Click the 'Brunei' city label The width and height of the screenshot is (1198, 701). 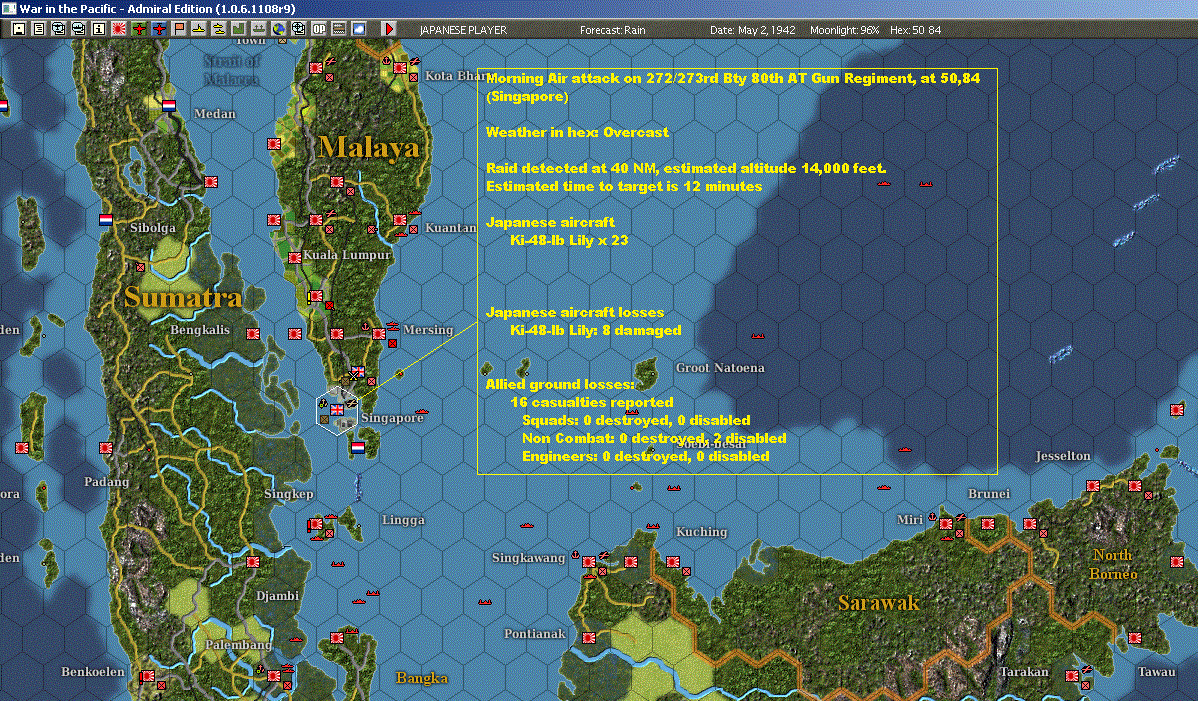(x=989, y=493)
